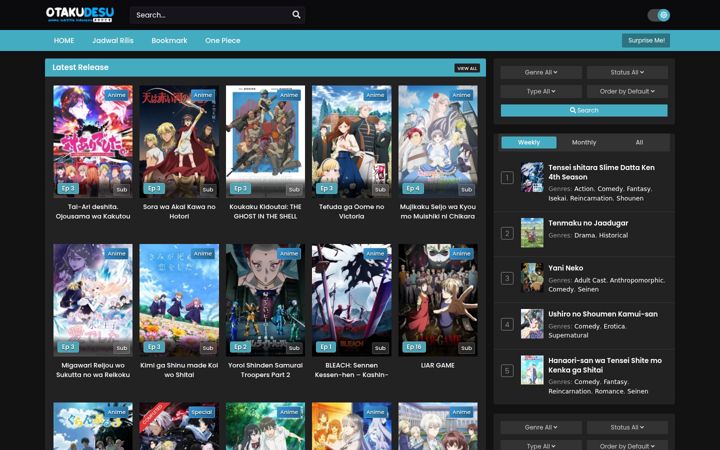Click Special badge on bottom row poster
Viewport: 720px width, 450px height.
(202, 412)
